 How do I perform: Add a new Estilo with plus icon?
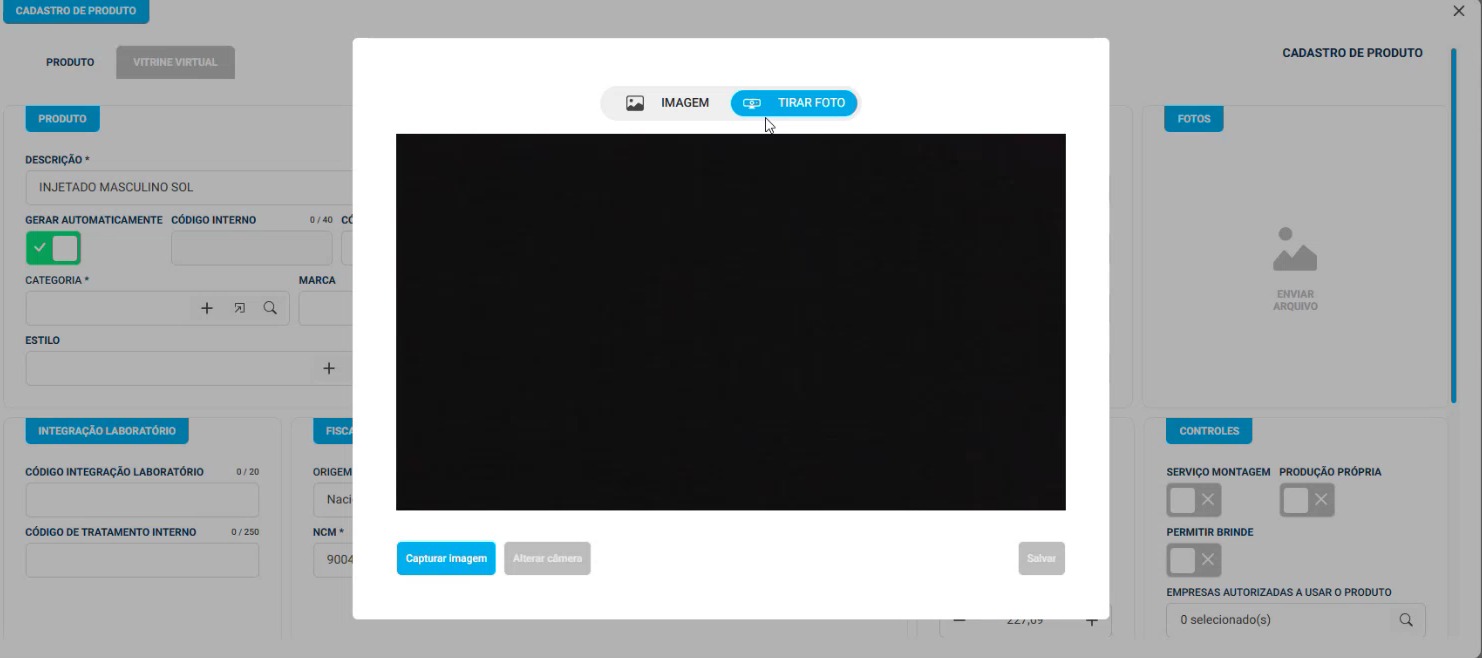pos(328,369)
